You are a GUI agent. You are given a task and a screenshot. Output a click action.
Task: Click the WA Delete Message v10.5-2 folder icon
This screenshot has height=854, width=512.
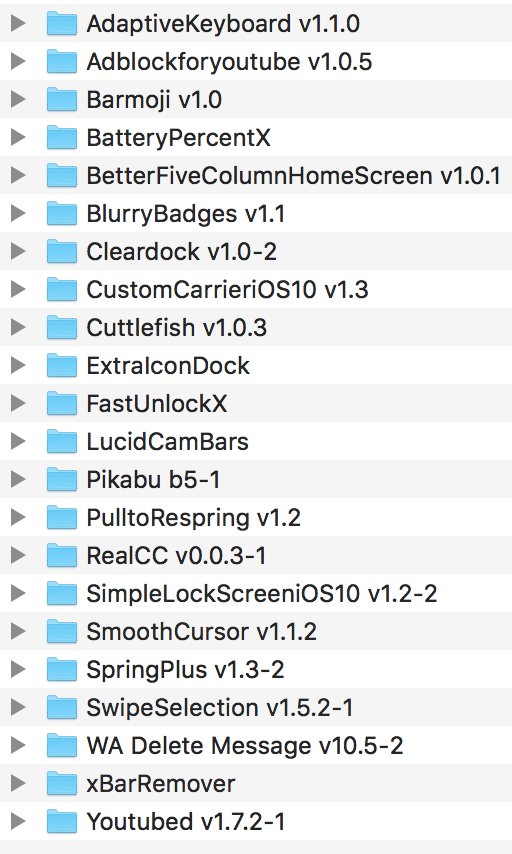click(x=62, y=746)
